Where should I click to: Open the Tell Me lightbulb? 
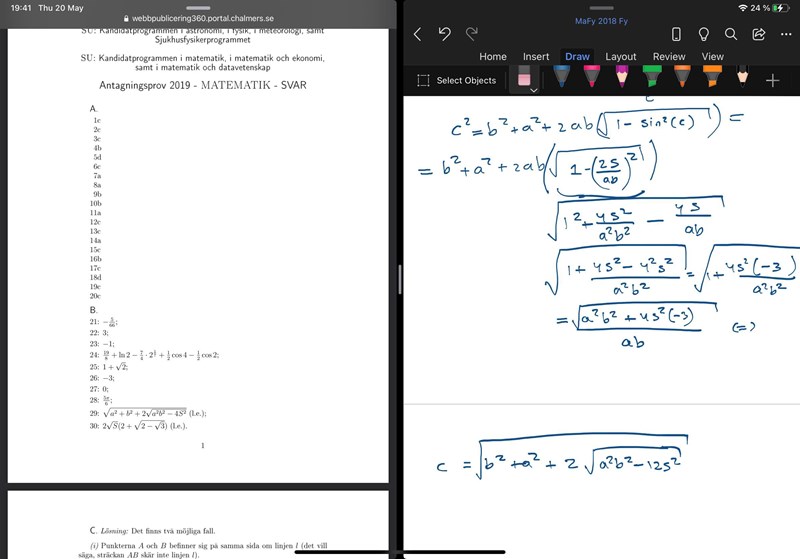coord(704,34)
